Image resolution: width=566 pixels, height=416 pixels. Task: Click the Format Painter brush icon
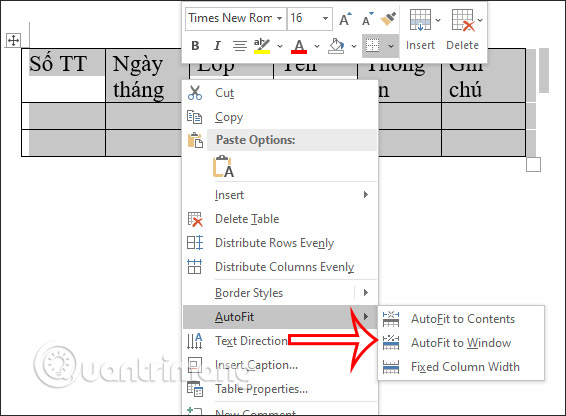(388, 19)
